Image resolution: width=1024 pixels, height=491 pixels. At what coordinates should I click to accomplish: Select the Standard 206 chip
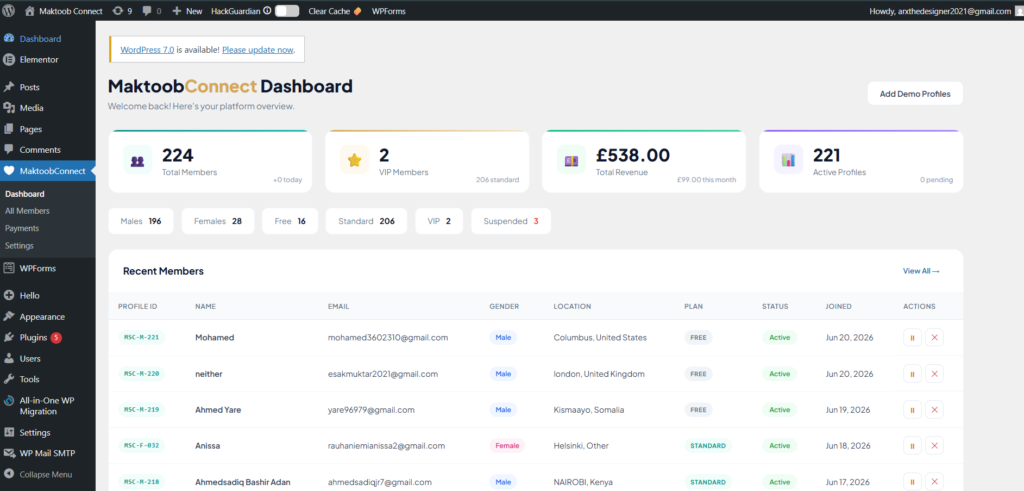tap(366, 221)
